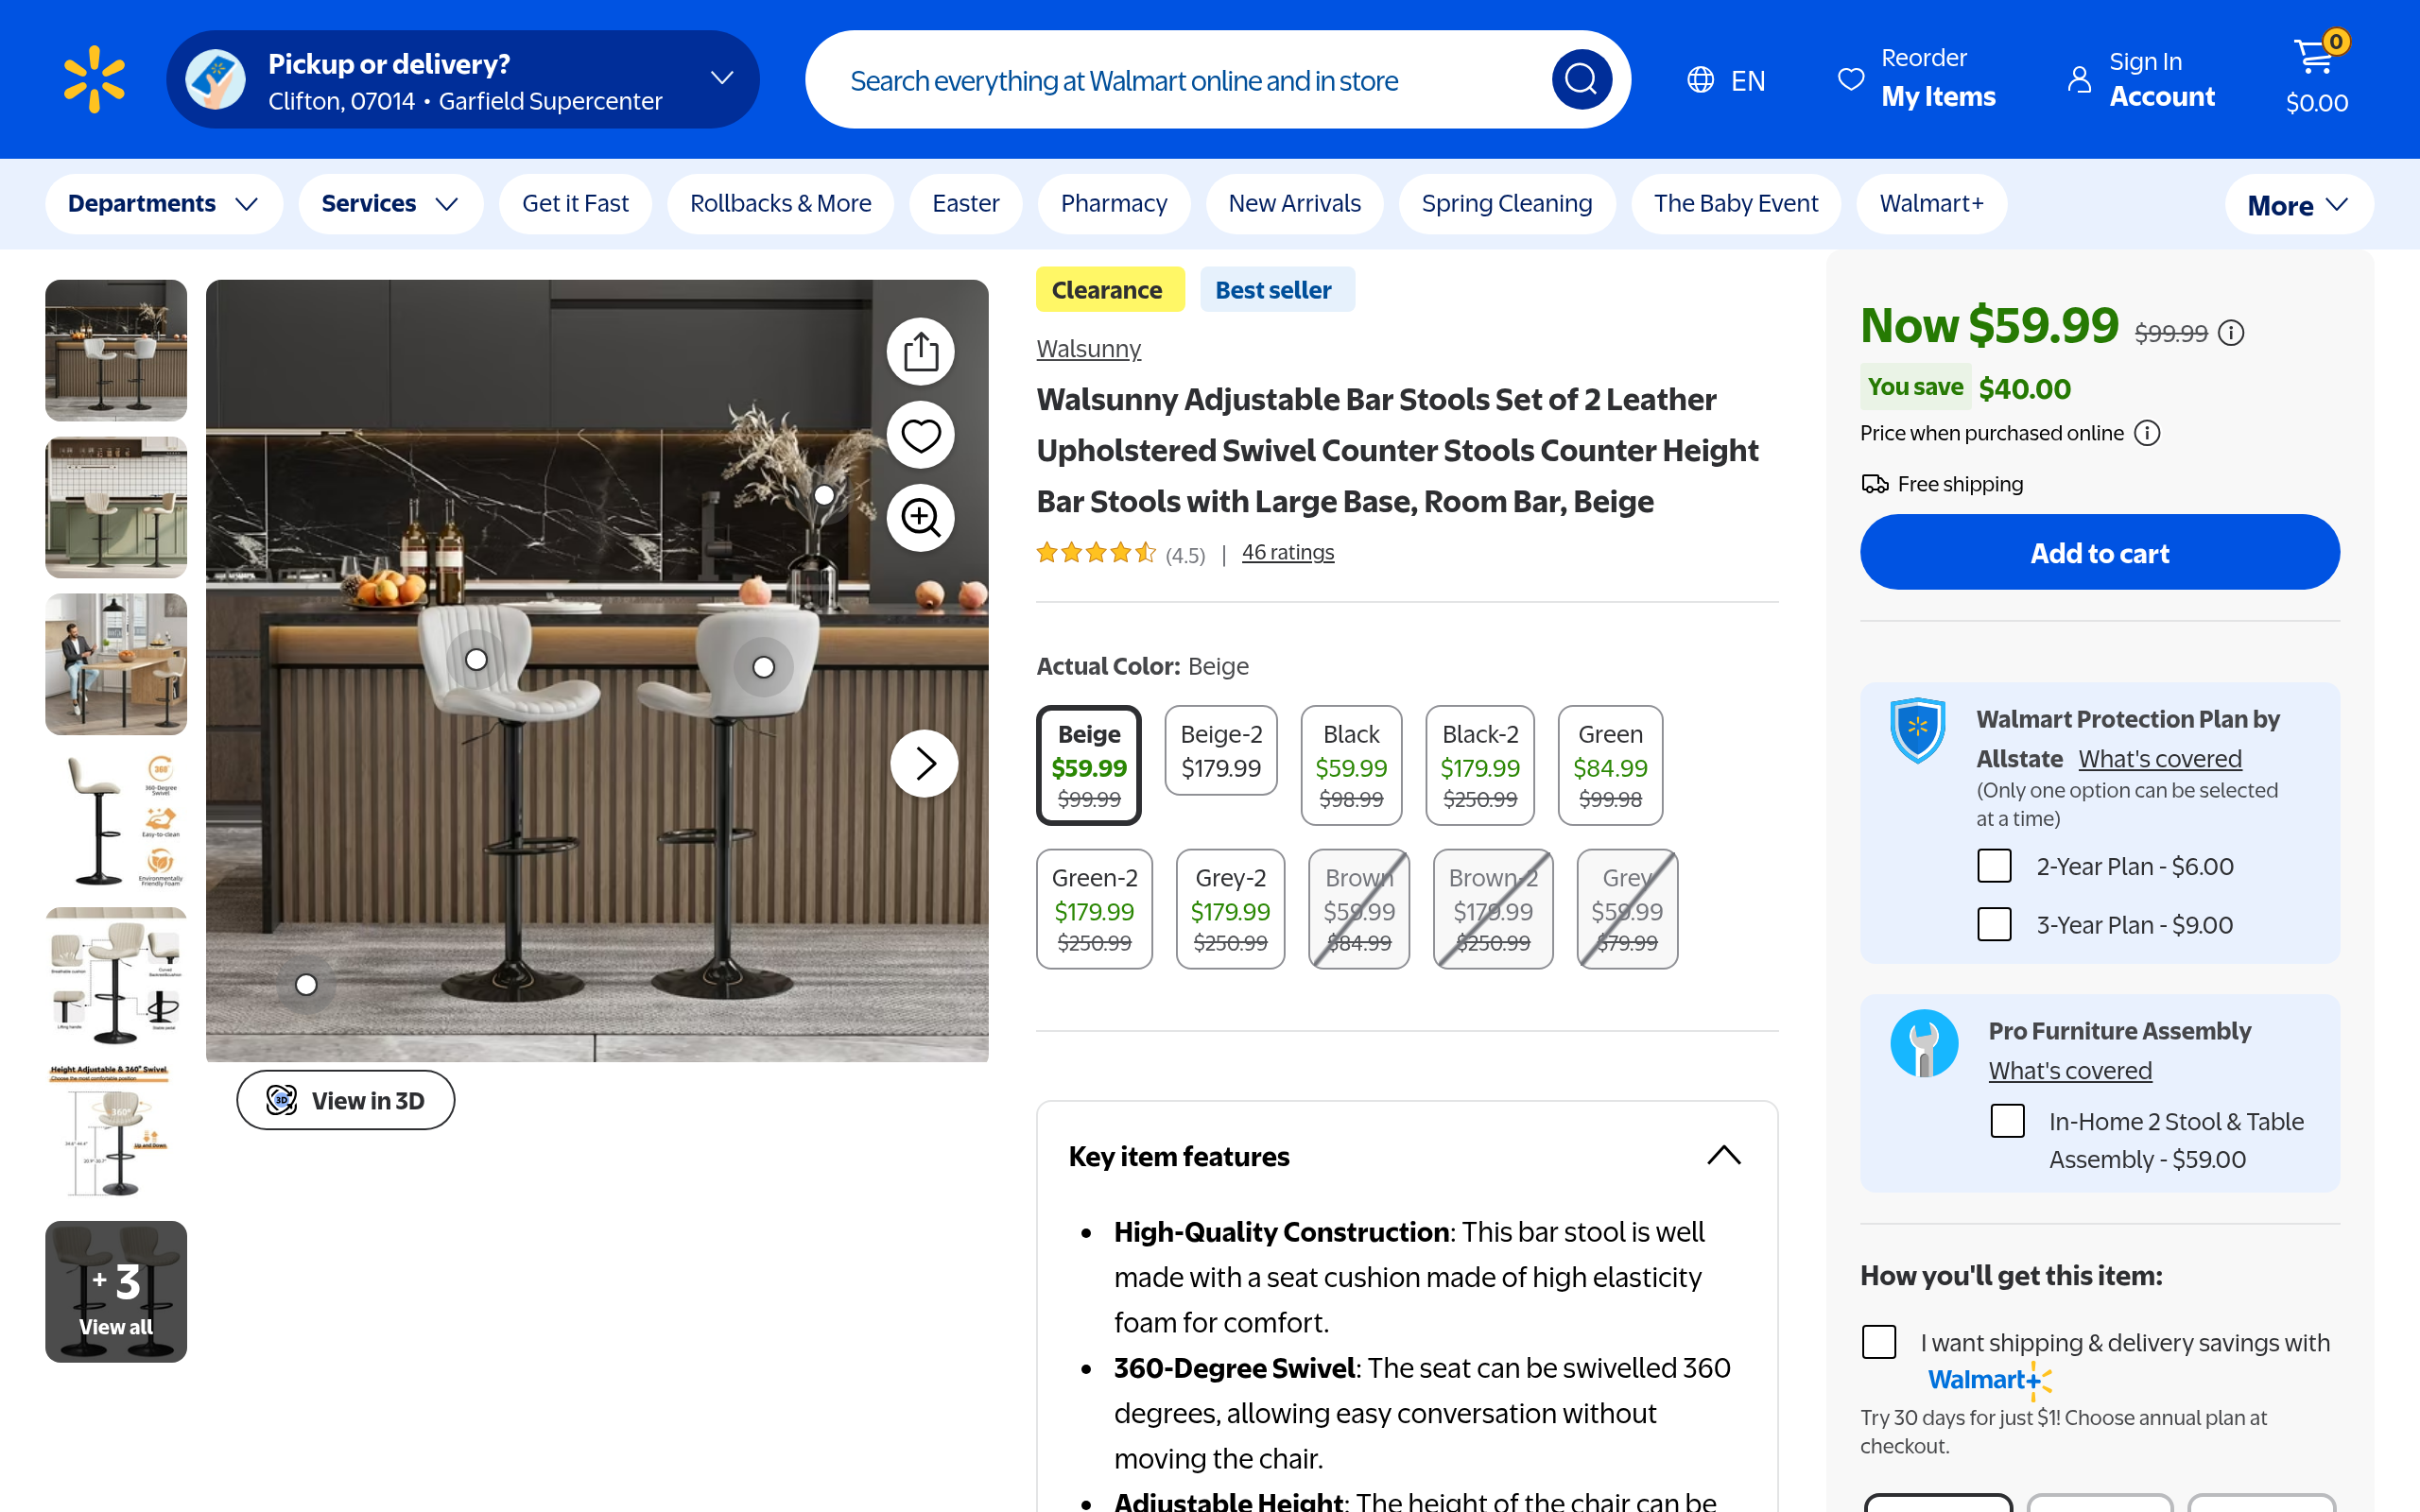Viewport: 2420px width, 1512px height.
Task: Click the Walmart spark logo
Action: click(94, 79)
